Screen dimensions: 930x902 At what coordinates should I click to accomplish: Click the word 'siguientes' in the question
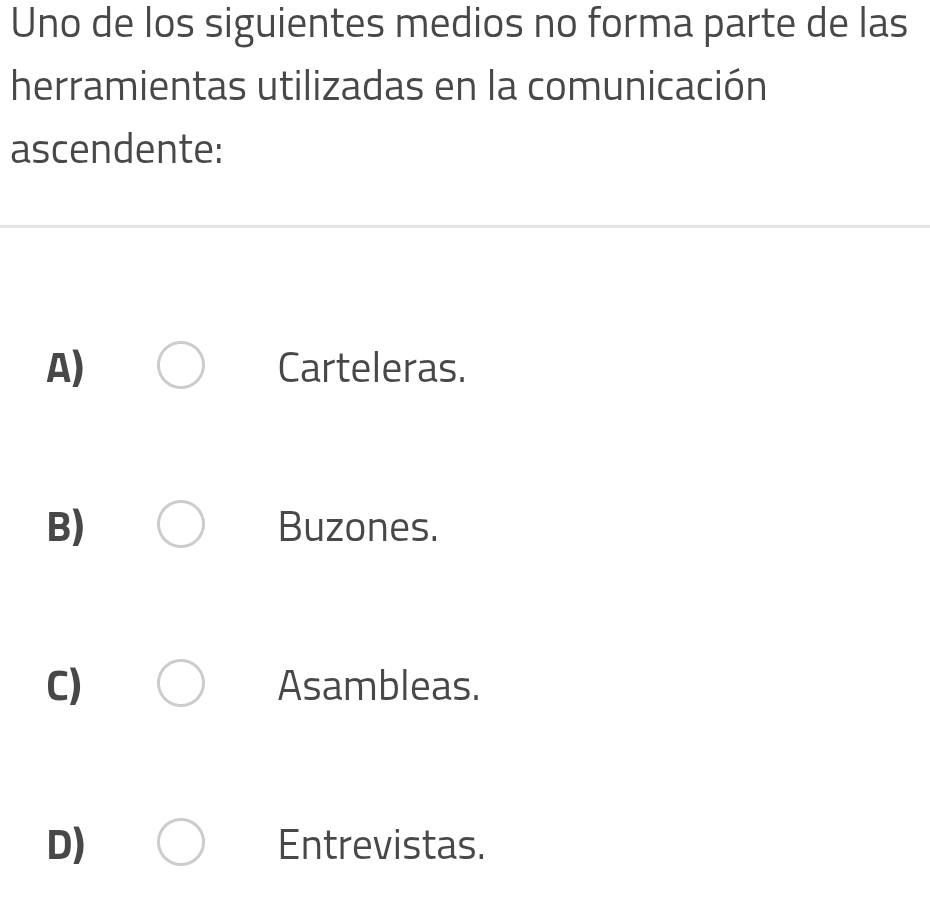click(295, 24)
